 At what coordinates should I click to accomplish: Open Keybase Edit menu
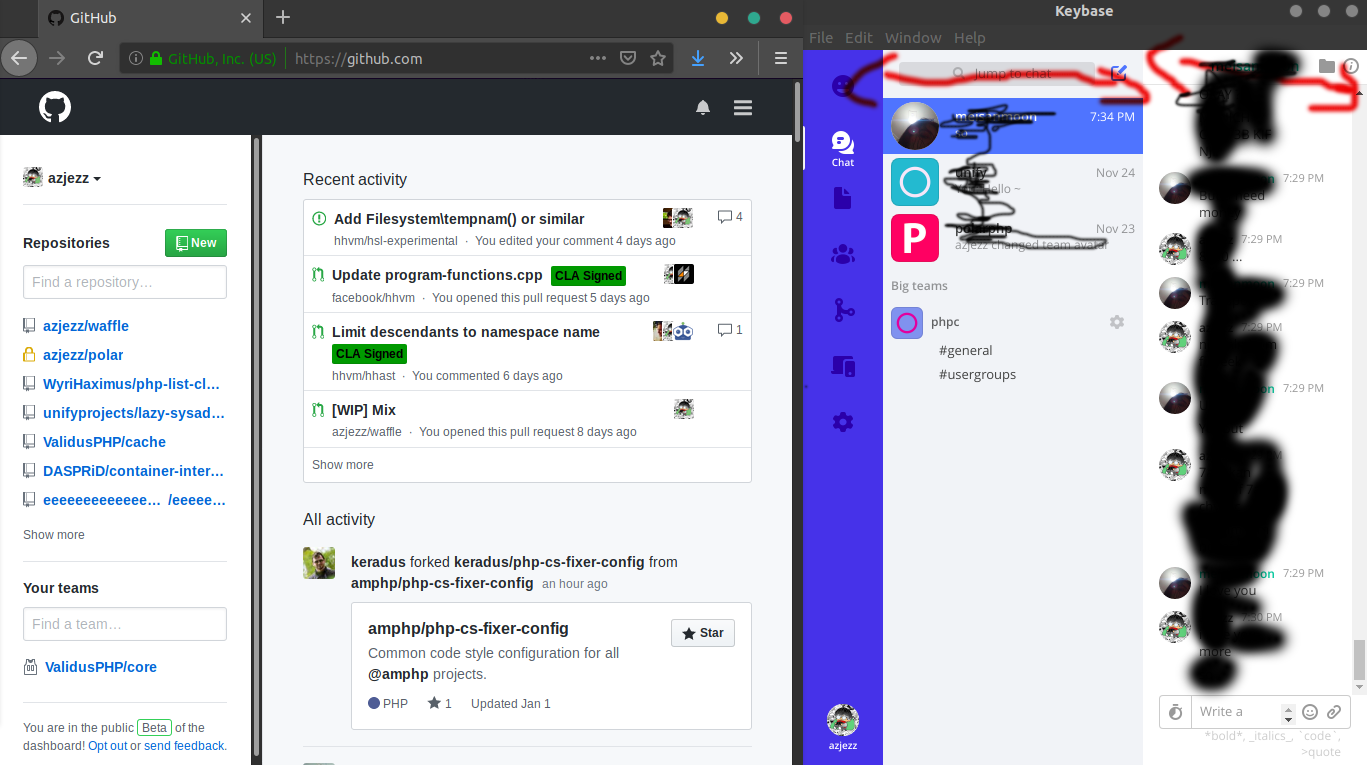[859, 37]
